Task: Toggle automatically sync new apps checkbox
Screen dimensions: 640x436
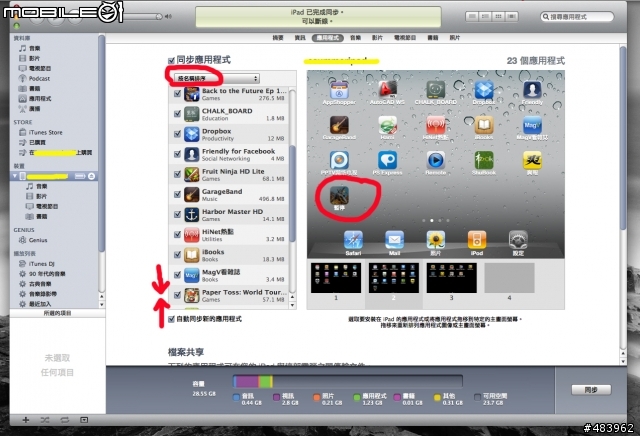Action: (x=171, y=319)
